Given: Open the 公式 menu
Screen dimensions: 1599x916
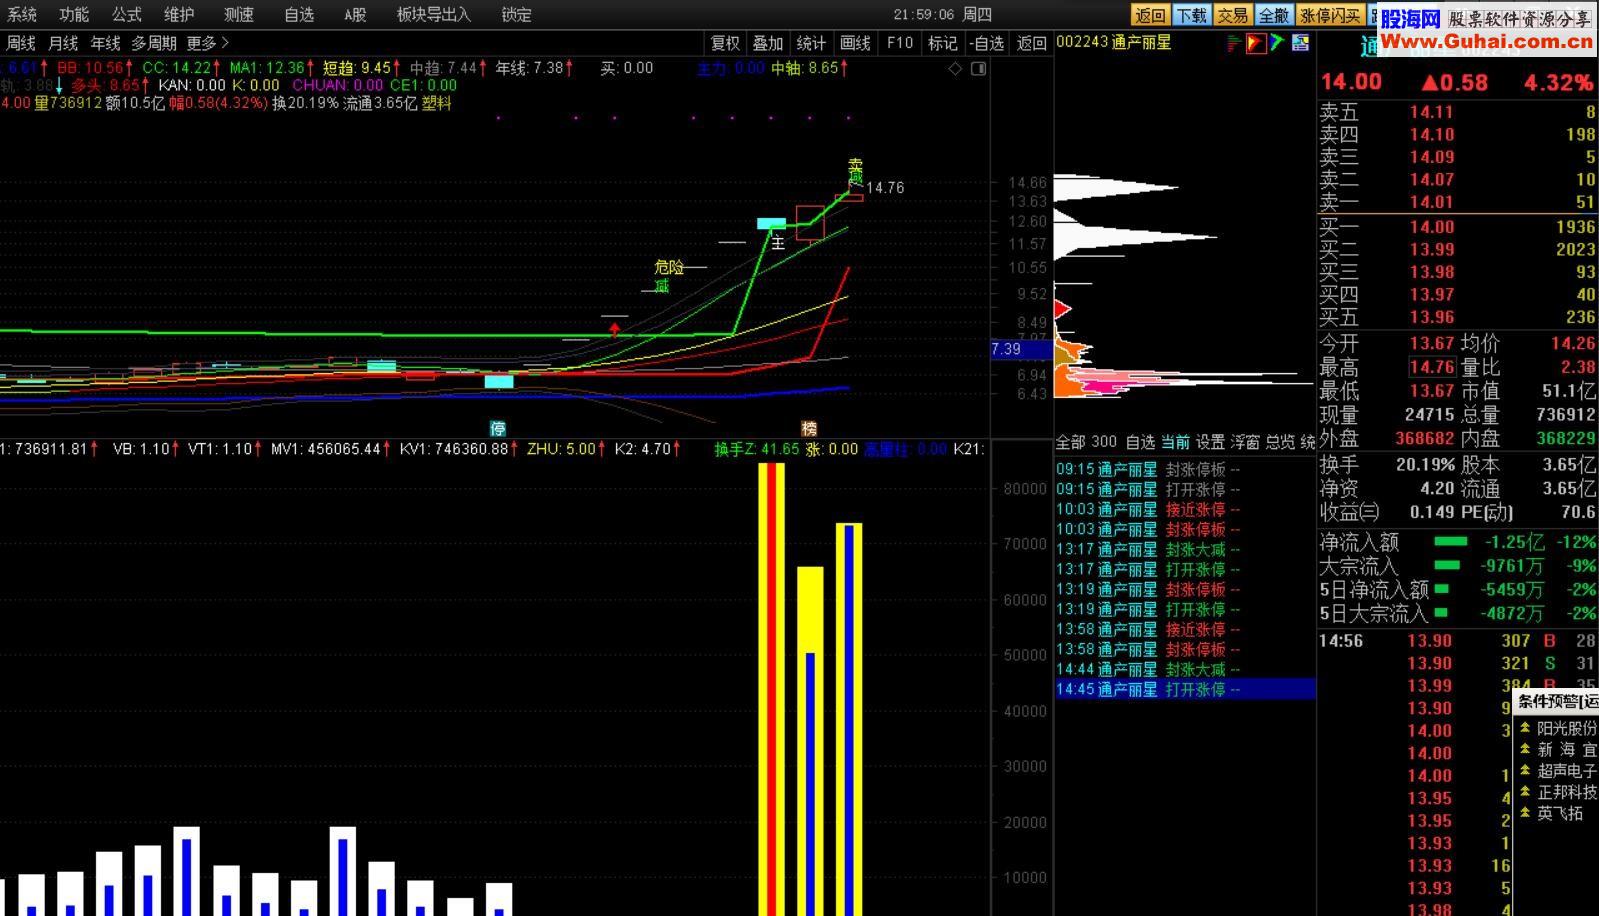Looking at the screenshot, I should tap(127, 14).
